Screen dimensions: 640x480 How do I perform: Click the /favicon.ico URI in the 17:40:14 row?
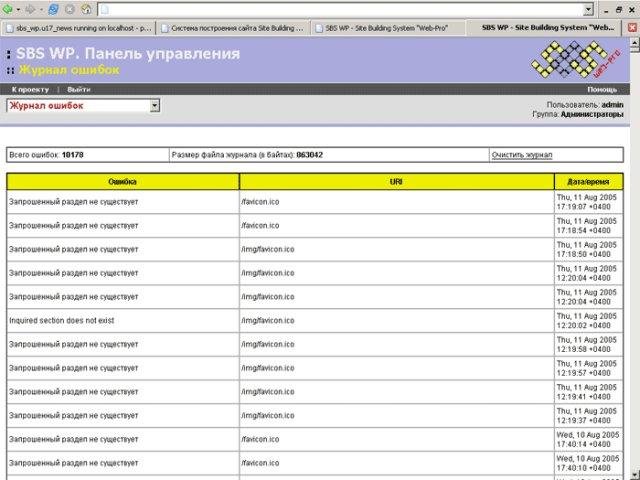pos(260,440)
